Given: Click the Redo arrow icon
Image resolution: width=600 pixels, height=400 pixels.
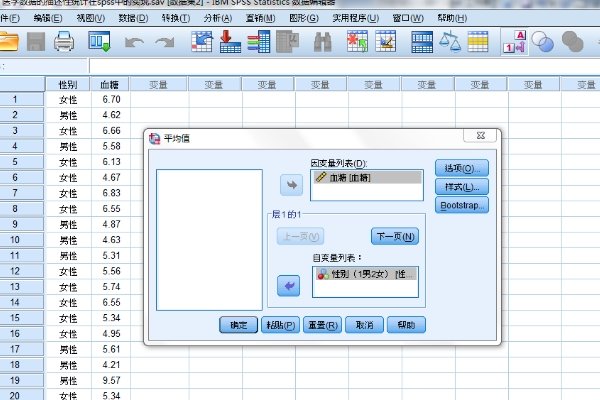Looking at the screenshot, I should point(165,42).
